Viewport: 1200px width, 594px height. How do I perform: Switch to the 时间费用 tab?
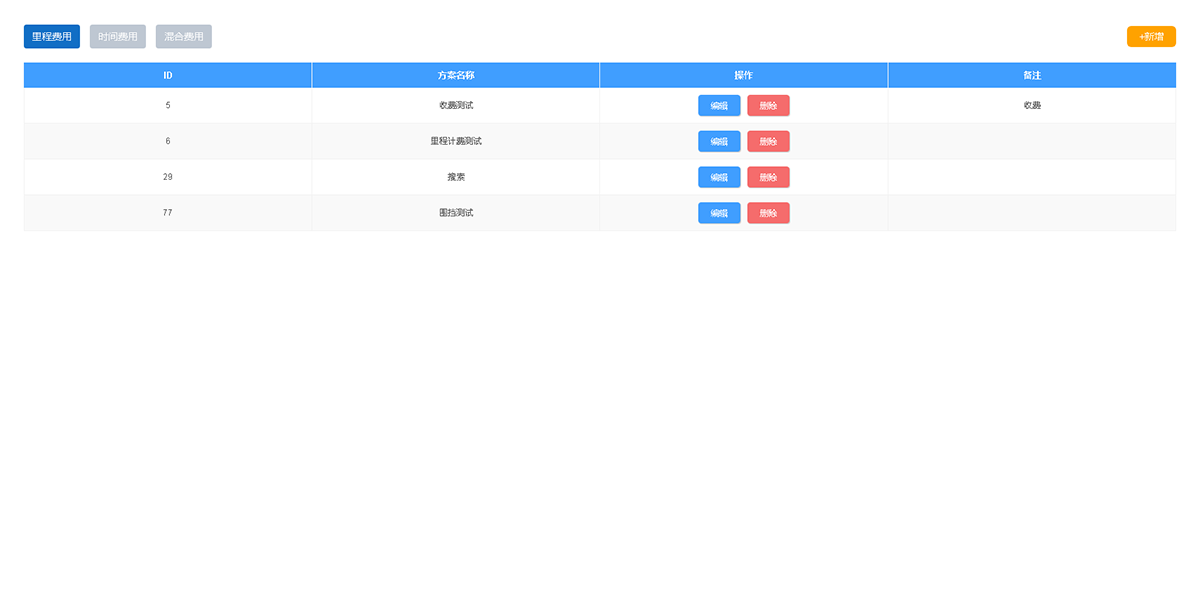(118, 37)
